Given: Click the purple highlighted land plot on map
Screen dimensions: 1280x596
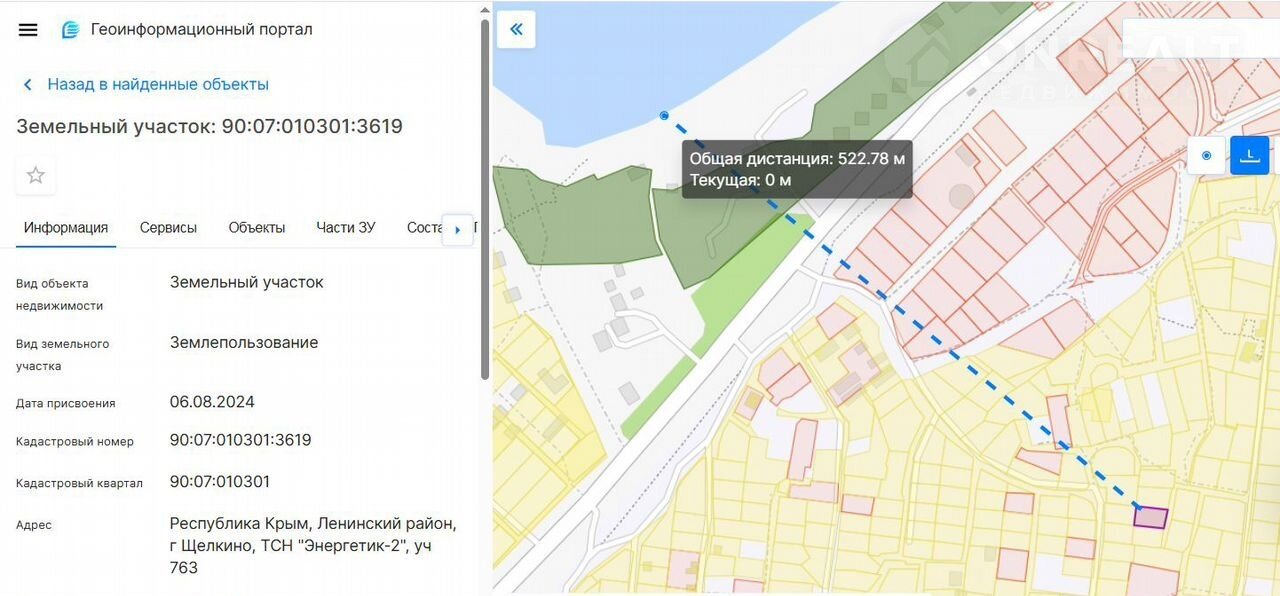Looking at the screenshot, I should (x=1150, y=517).
